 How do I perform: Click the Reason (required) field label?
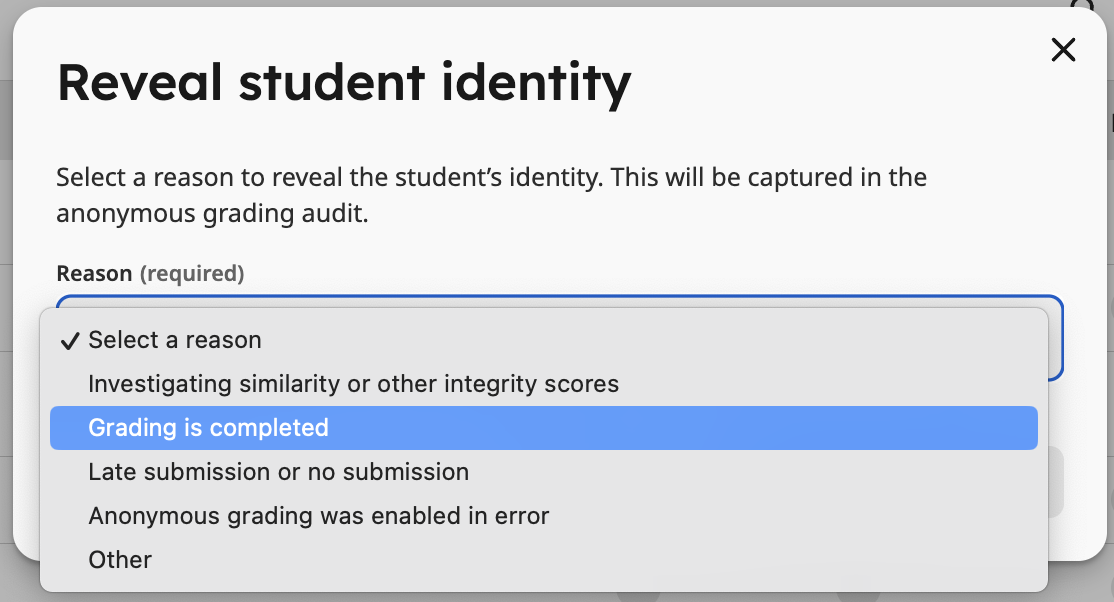click(150, 273)
